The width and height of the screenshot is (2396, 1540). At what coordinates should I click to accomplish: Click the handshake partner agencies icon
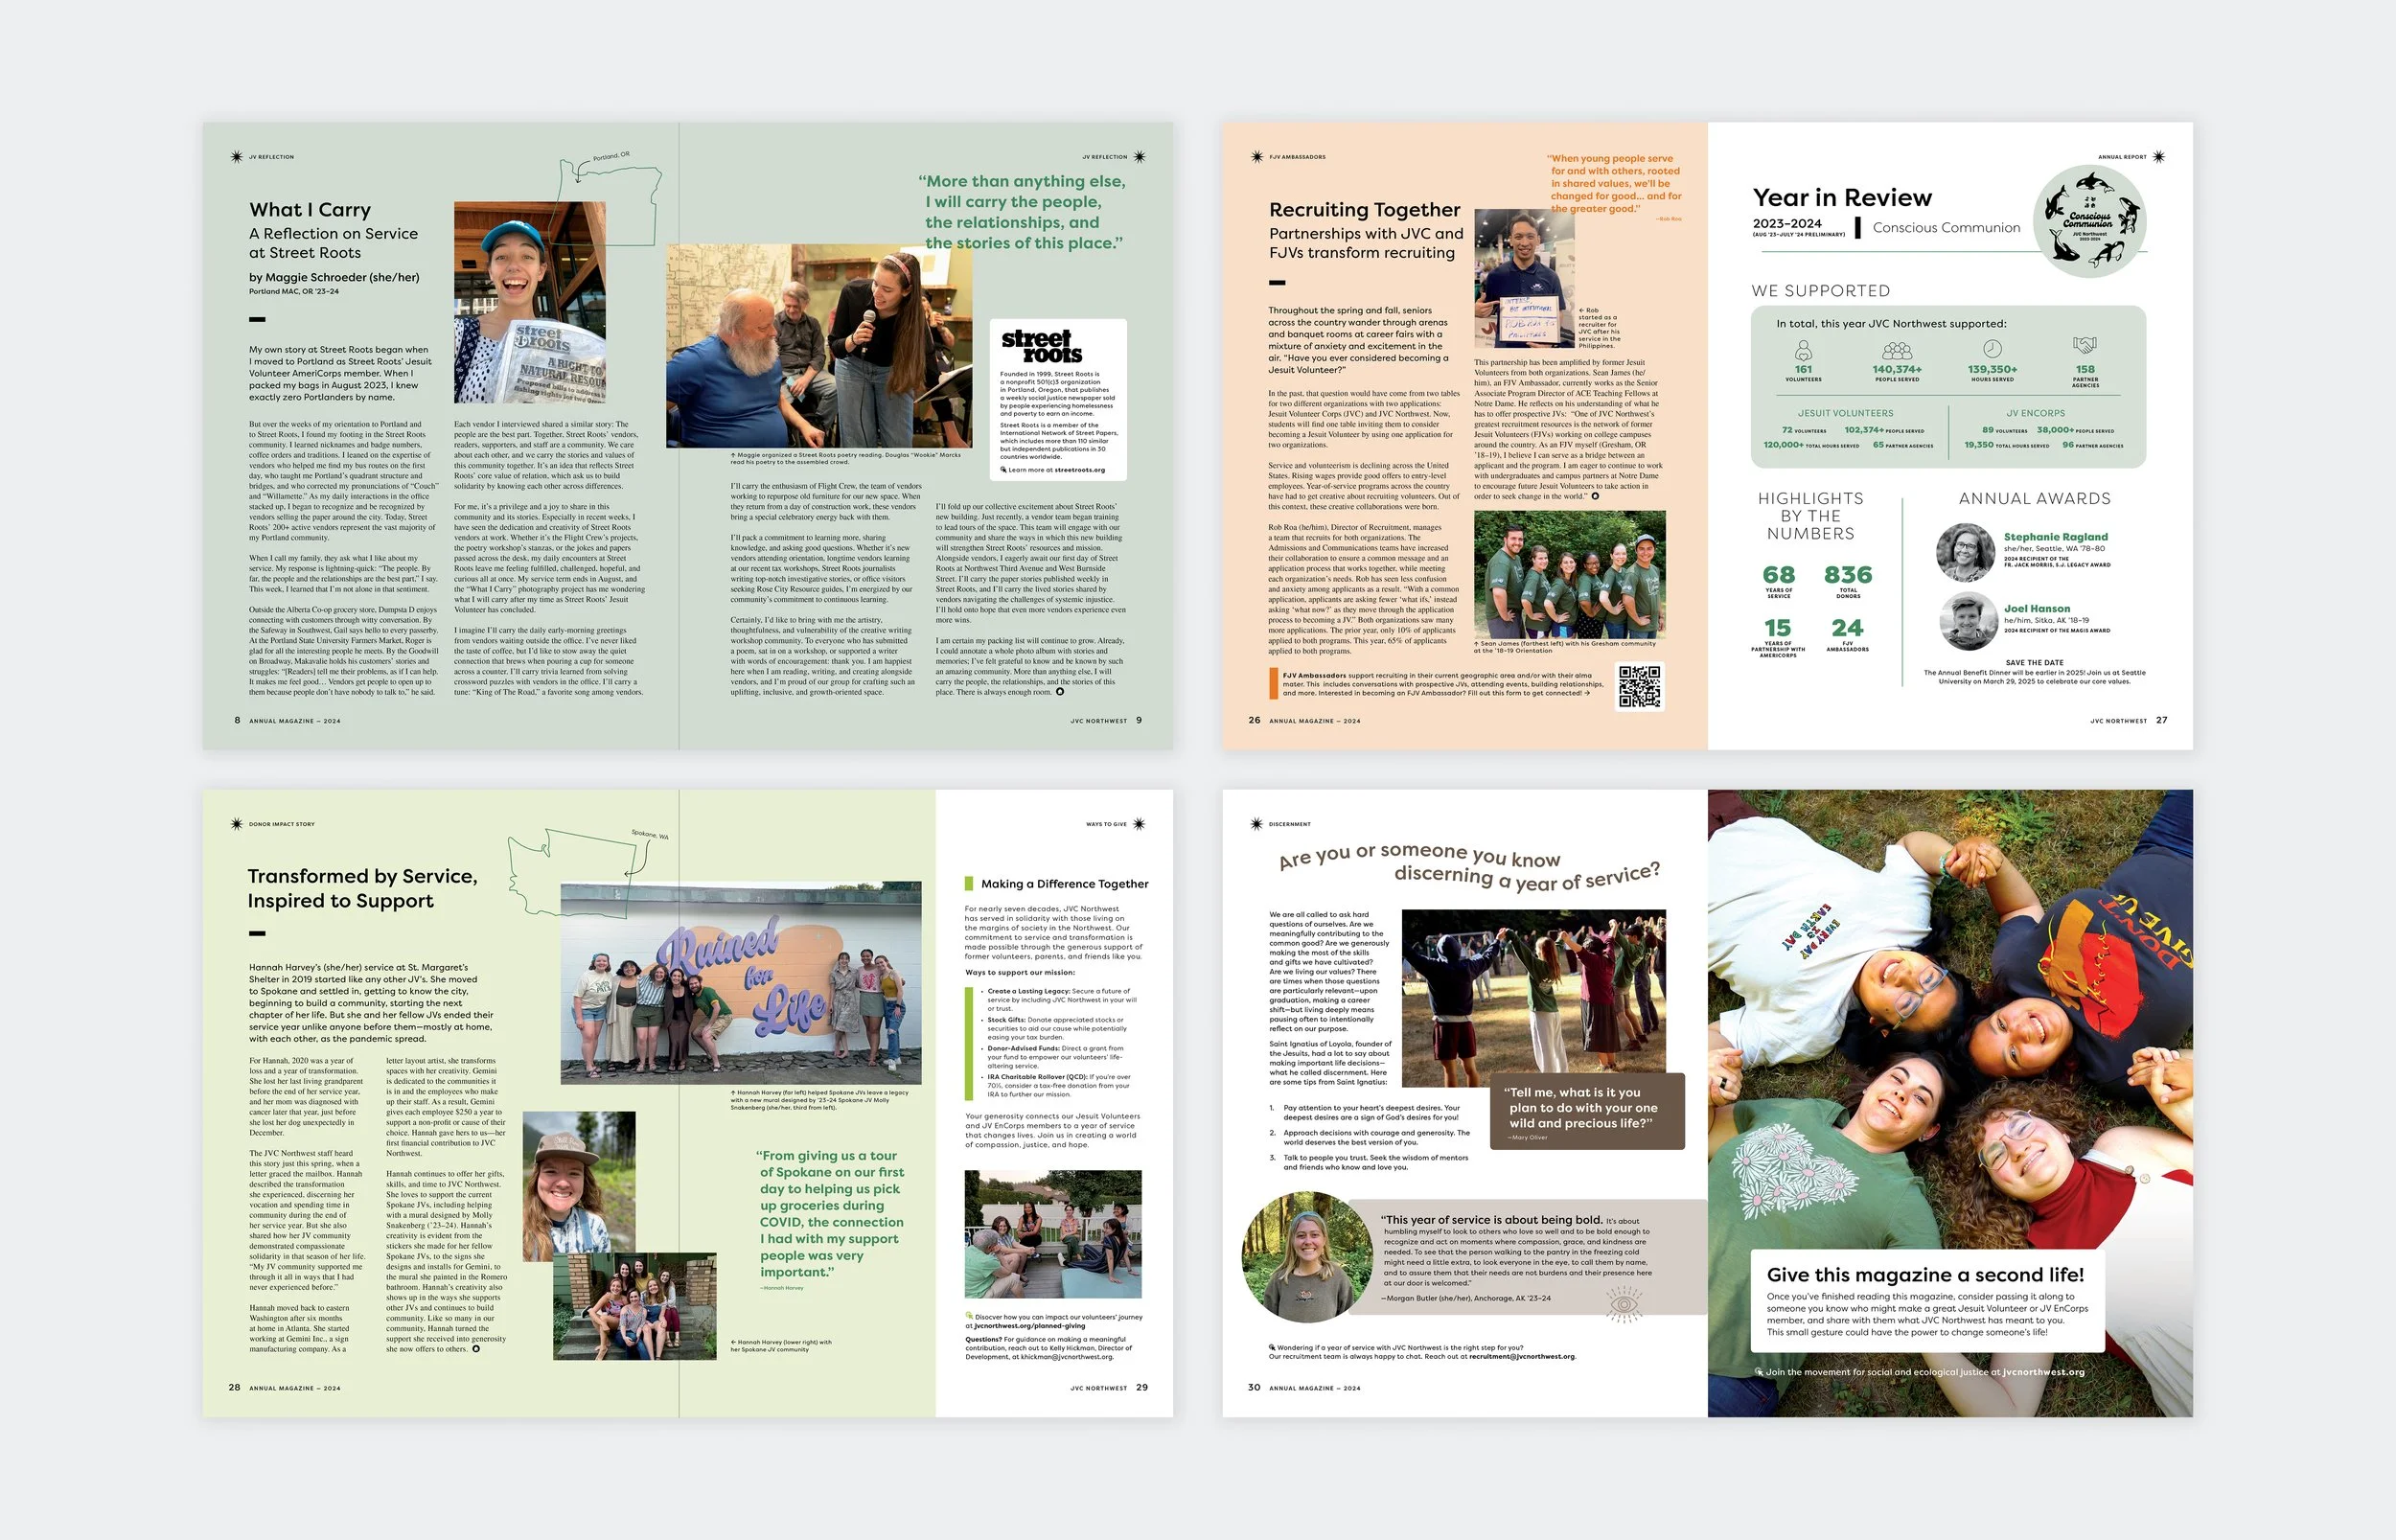[x=2084, y=346]
